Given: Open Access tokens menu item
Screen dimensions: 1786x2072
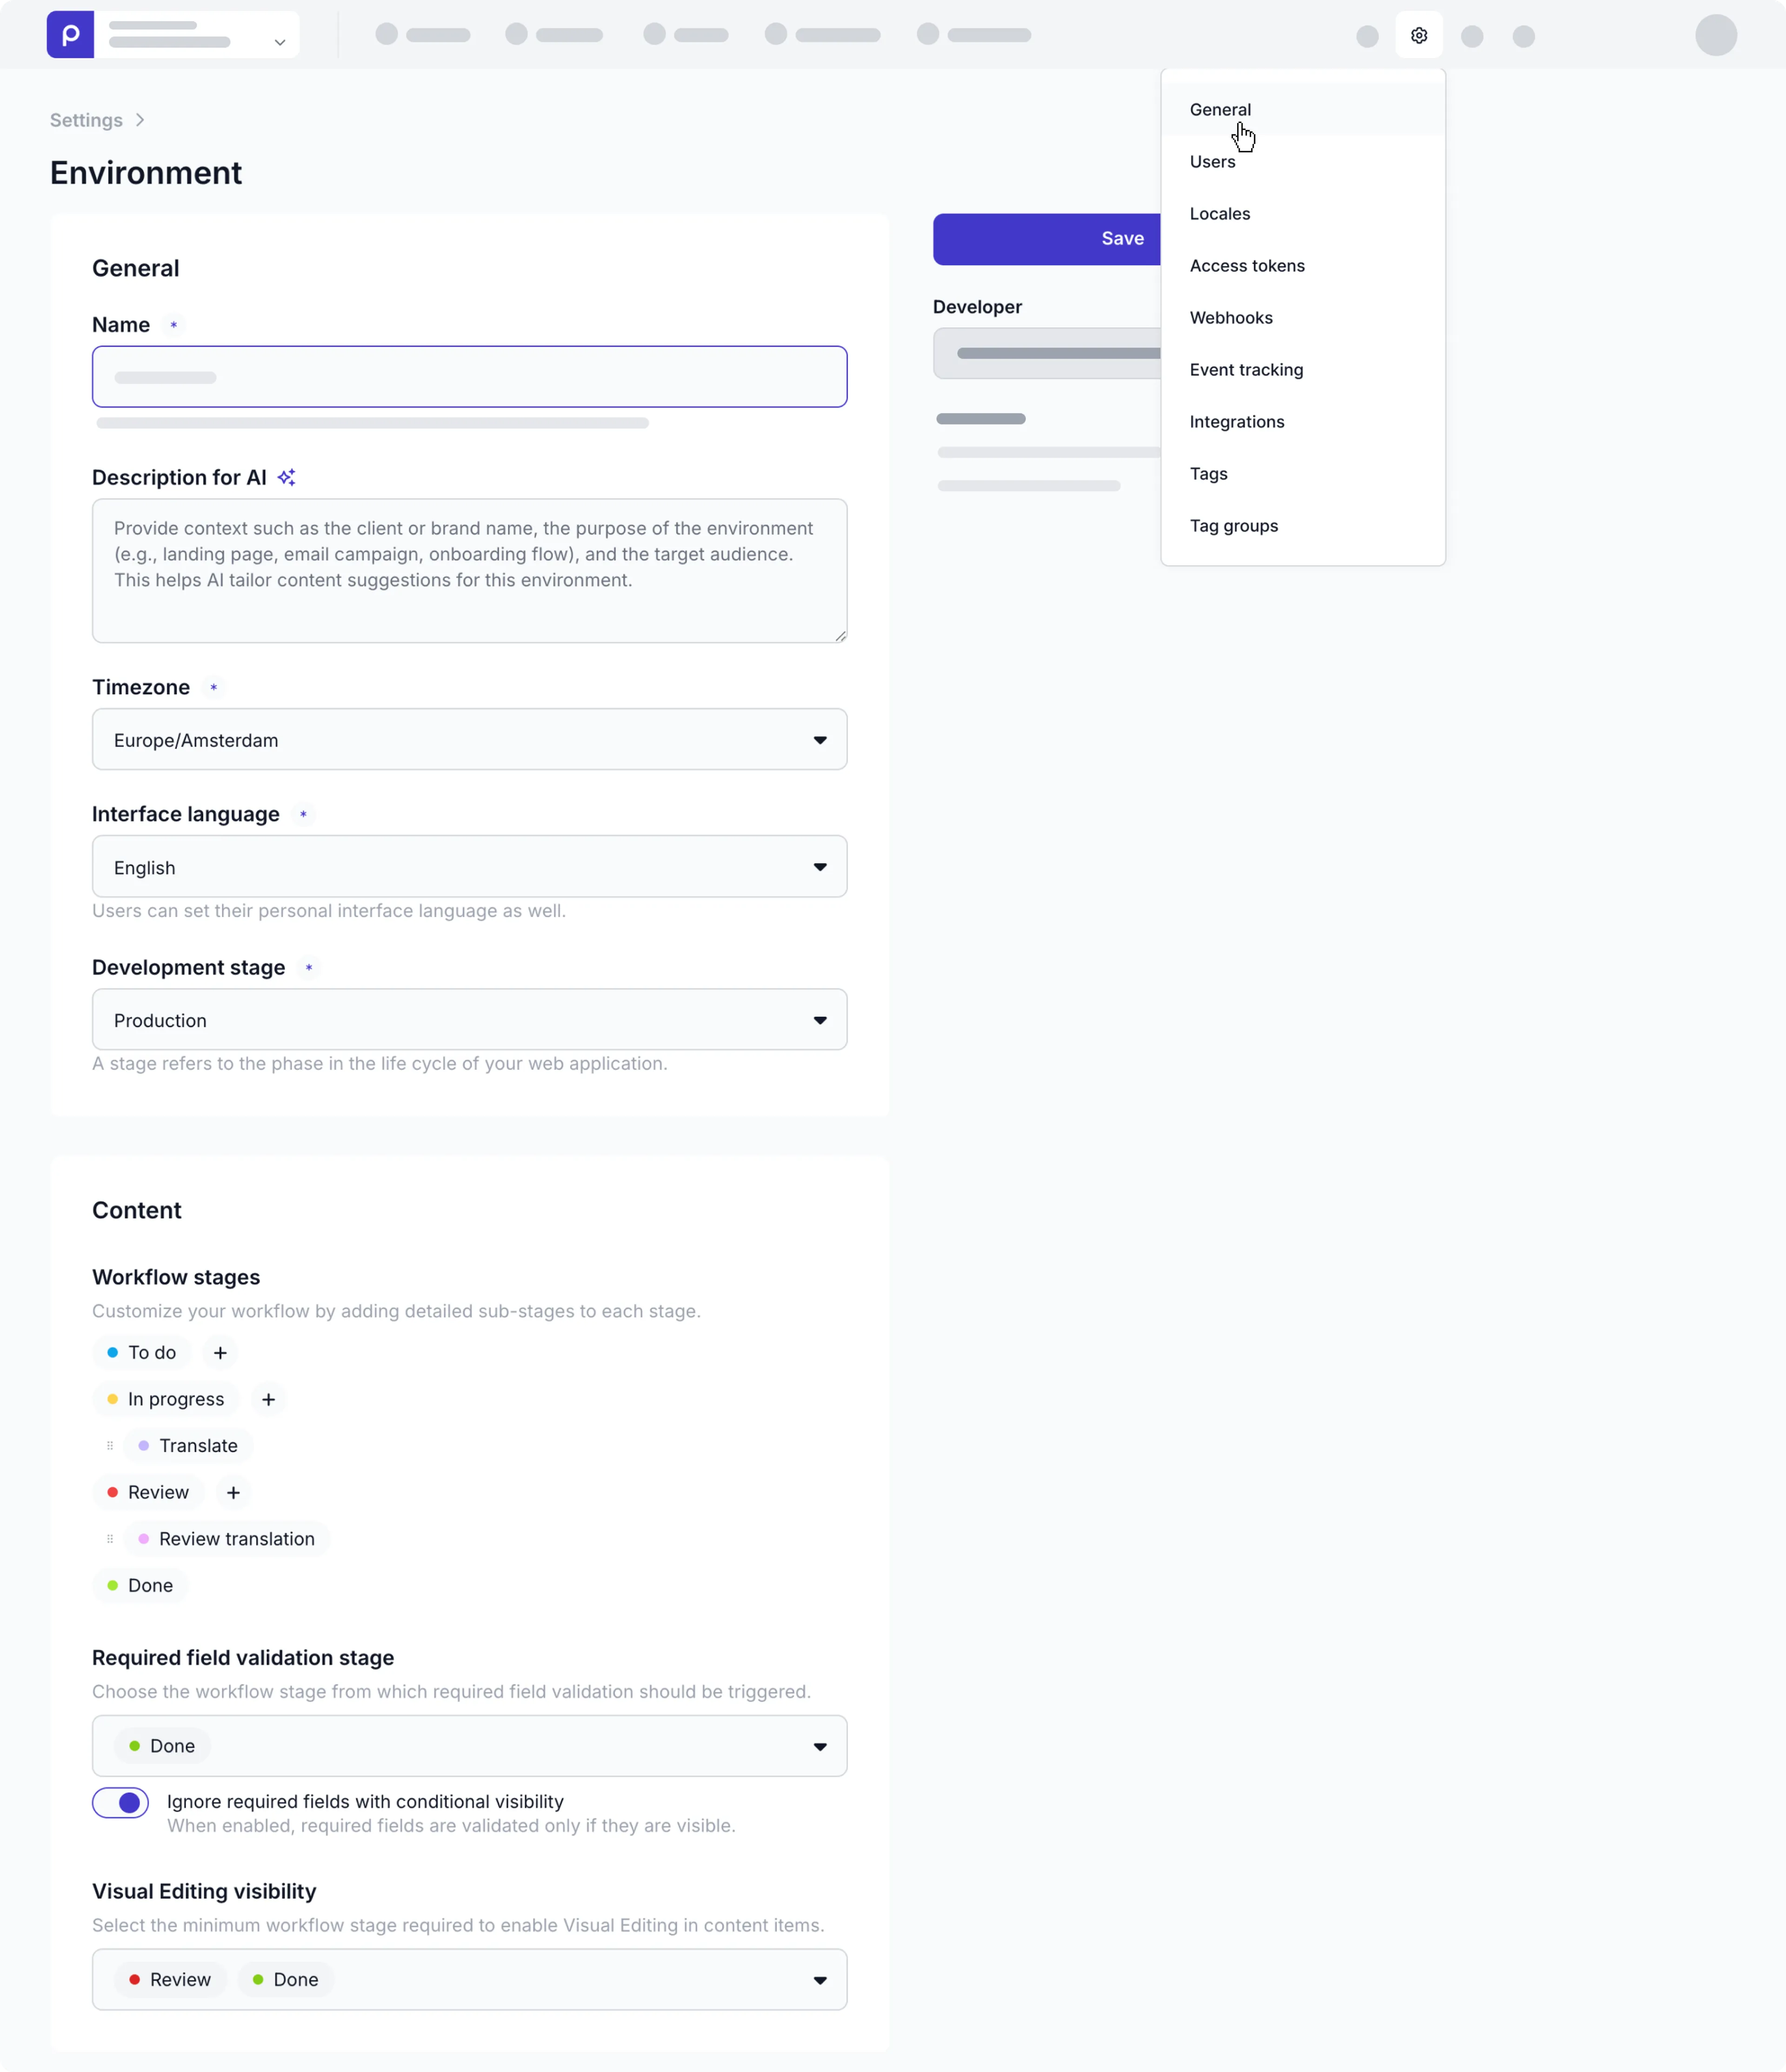Looking at the screenshot, I should 1247,266.
